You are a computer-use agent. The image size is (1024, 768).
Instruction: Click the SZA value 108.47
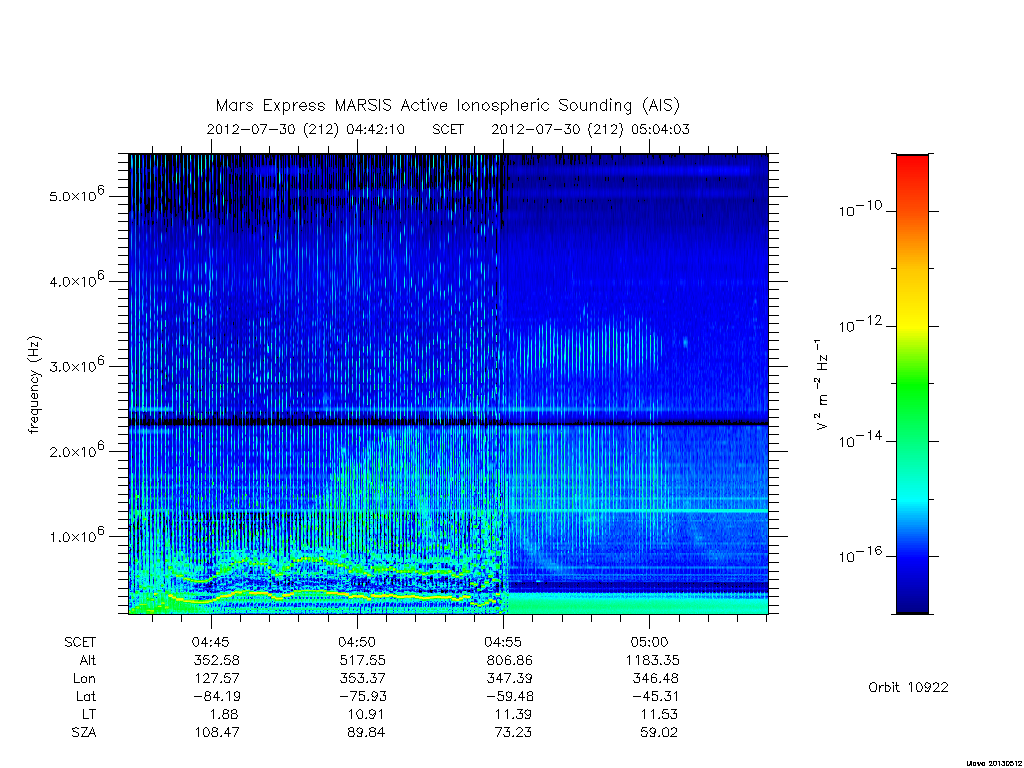pyautogui.click(x=217, y=732)
